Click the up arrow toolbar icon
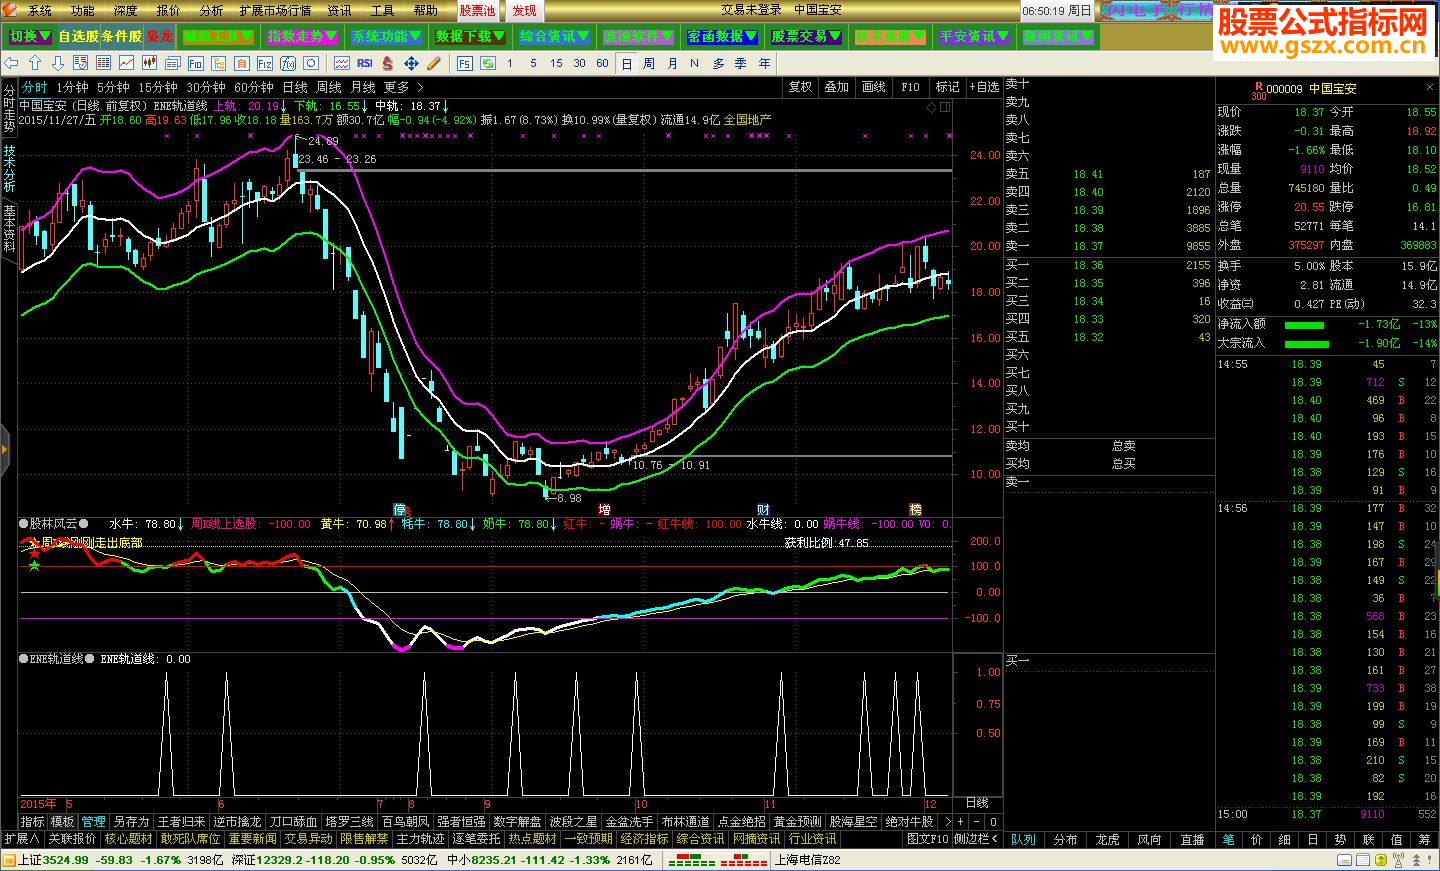The width and height of the screenshot is (1440, 871). pos(35,63)
